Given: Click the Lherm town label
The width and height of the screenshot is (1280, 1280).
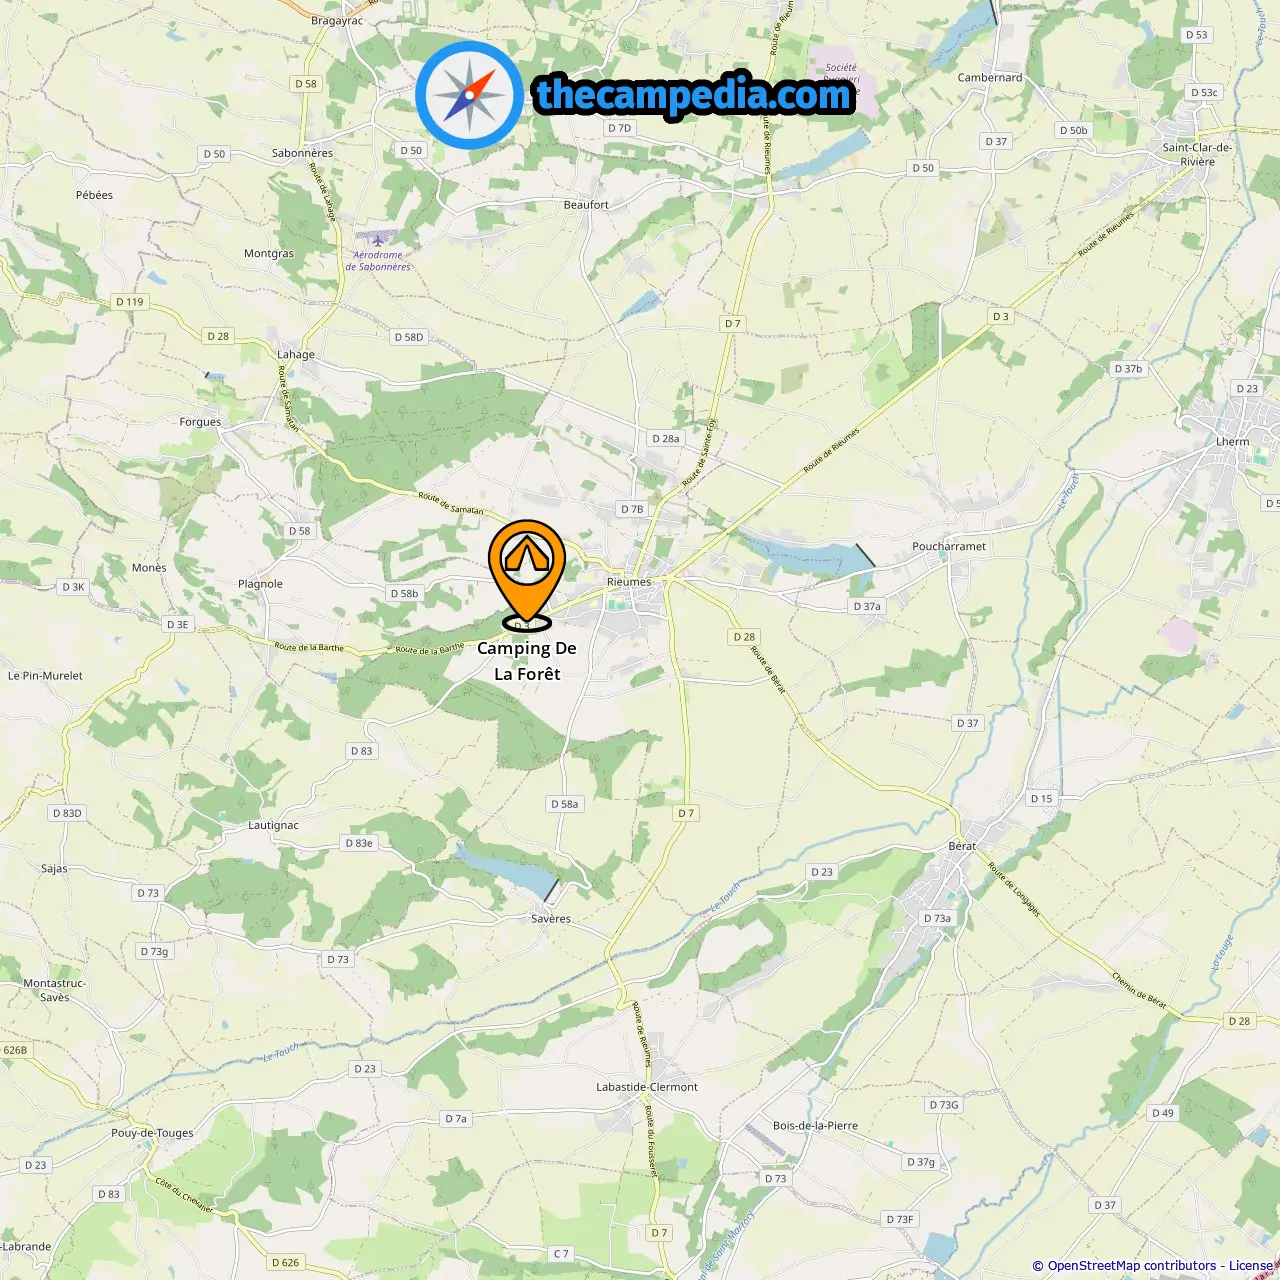Looking at the screenshot, I should (x=1233, y=441).
